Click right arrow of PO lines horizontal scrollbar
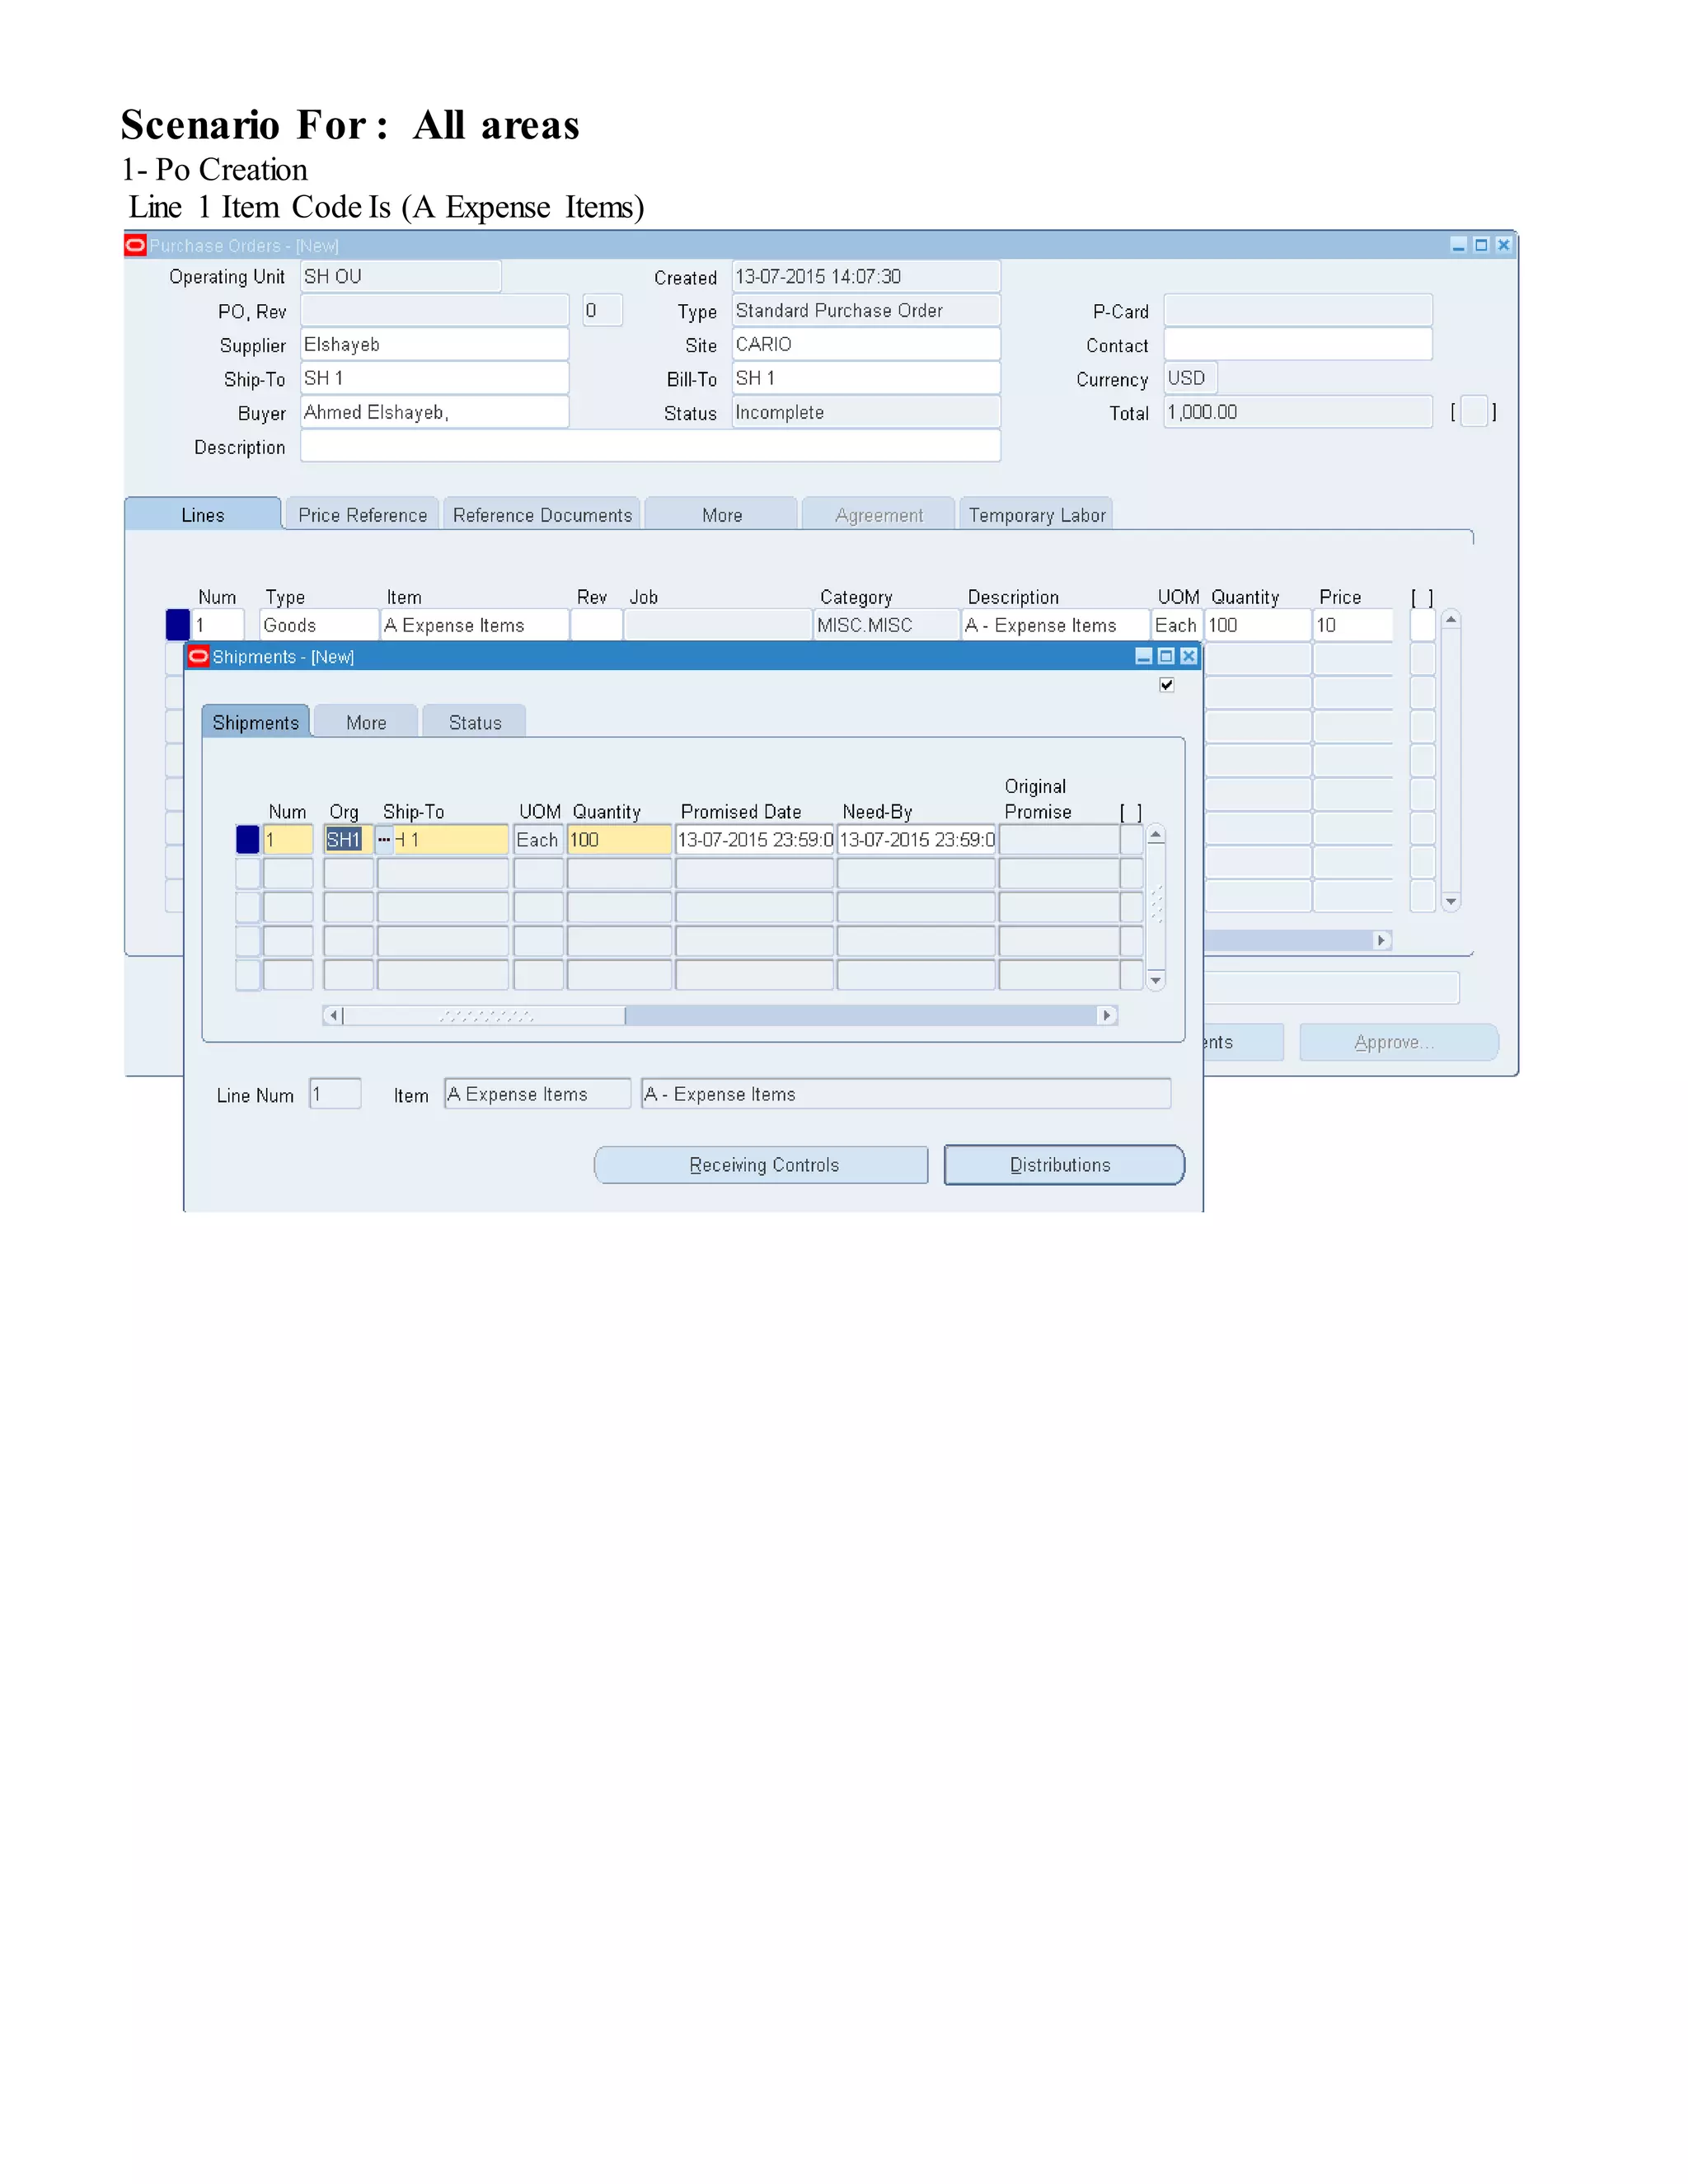1688x2184 pixels. click(x=1381, y=940)
